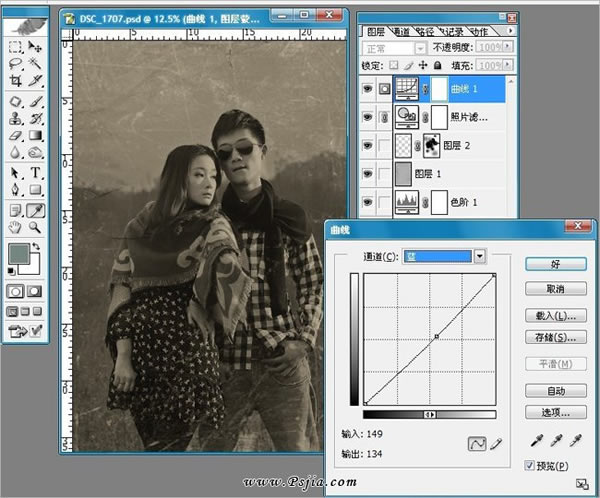Viewport: 600px width, 498px height.
Task: Hide the Layer 2 eye icon
Action: [x=367, y=145]
